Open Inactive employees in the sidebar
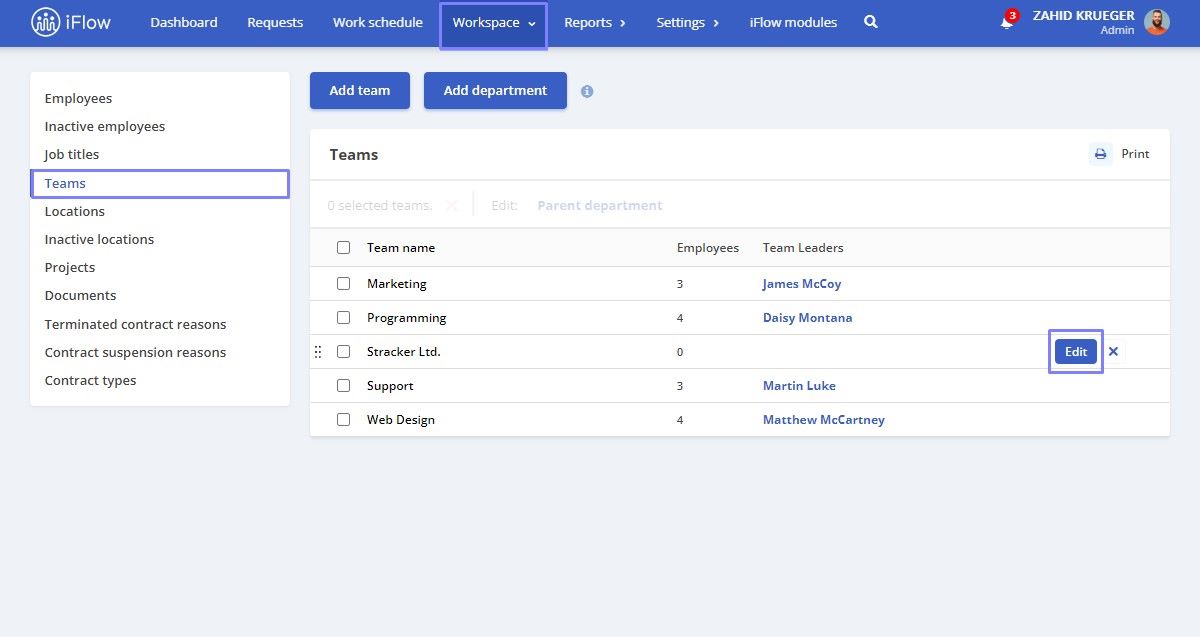Viewport: 1200px width, 637px height. tap(105, 127)
